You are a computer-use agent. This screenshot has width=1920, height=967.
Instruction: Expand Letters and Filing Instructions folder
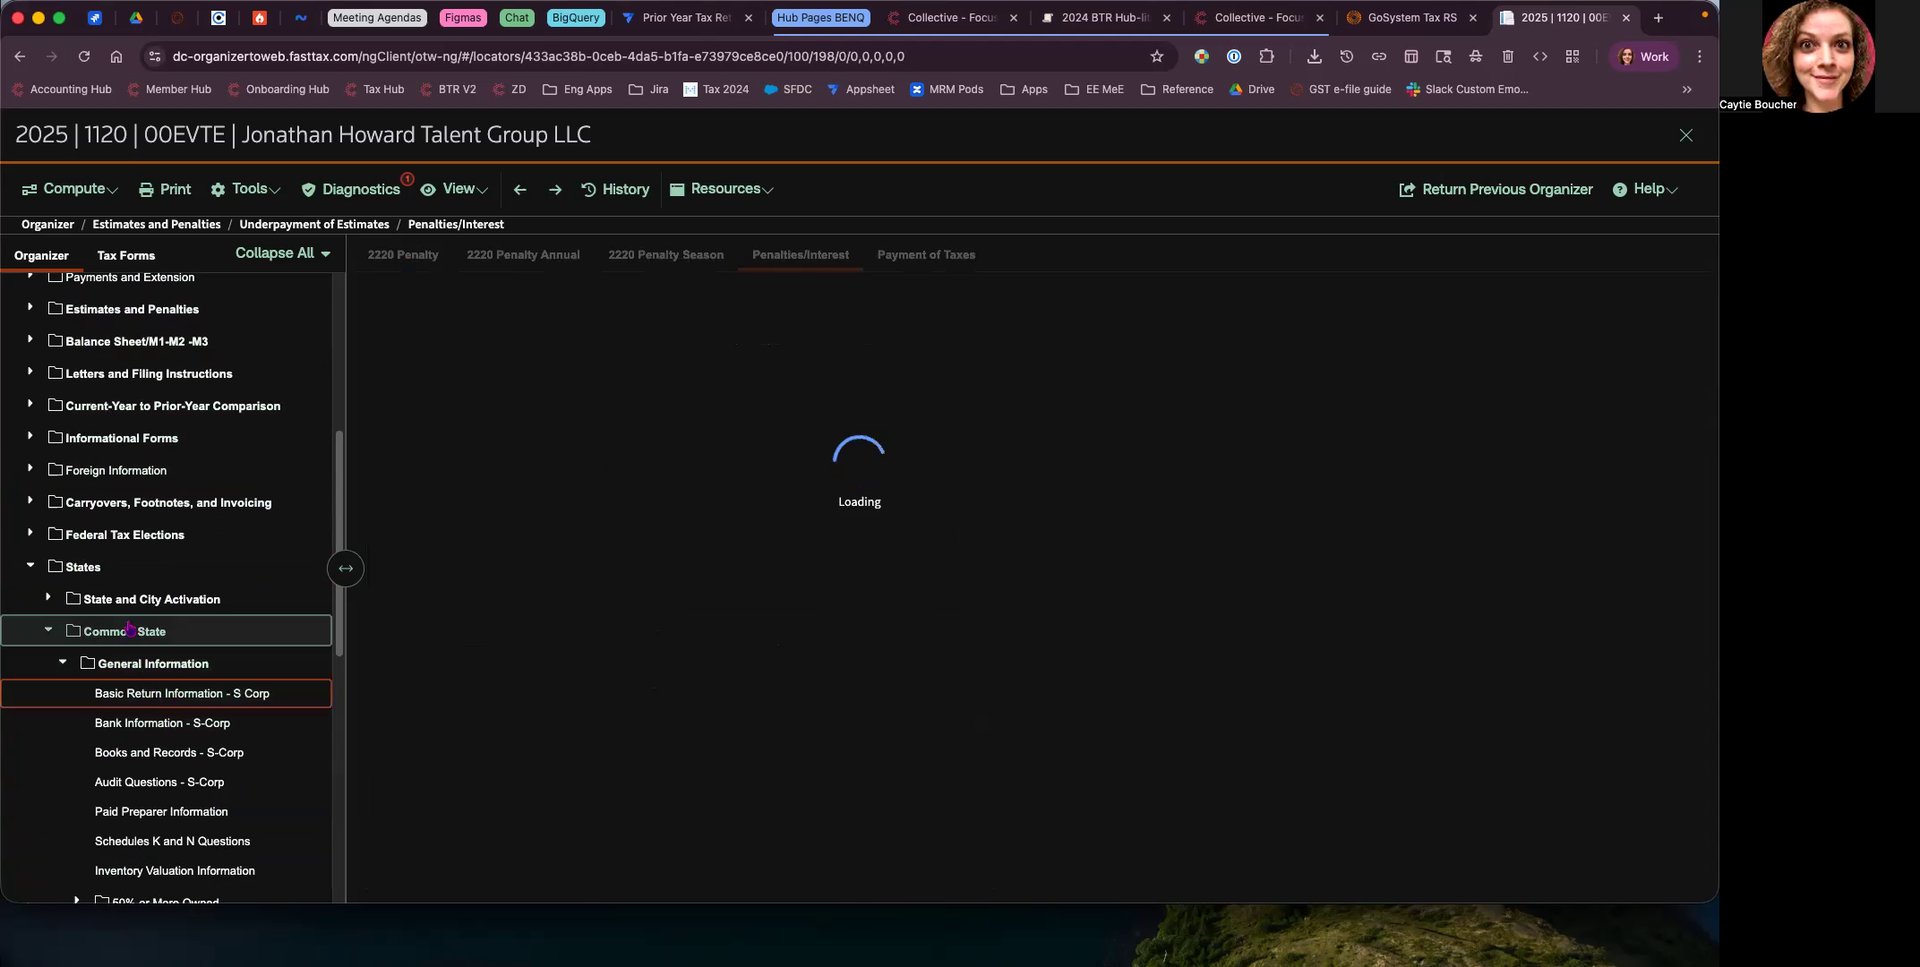(30, 372)
